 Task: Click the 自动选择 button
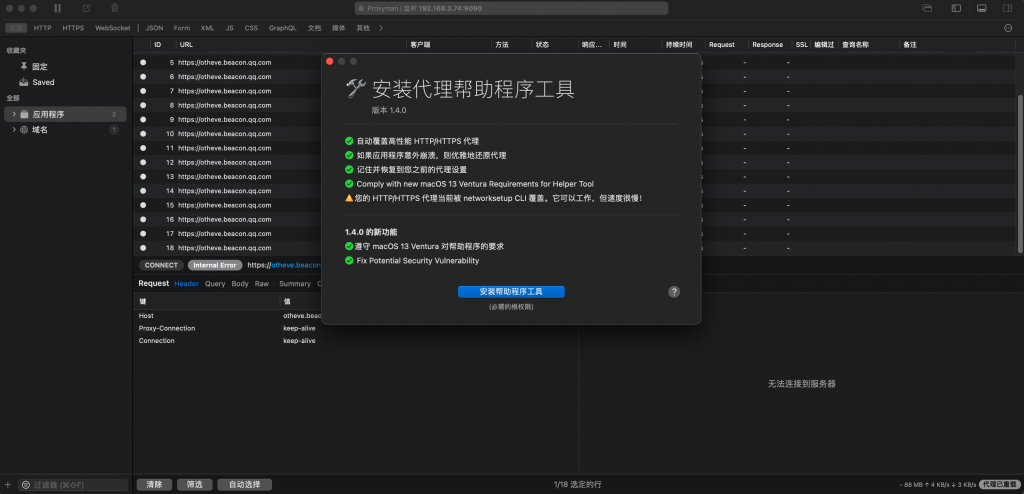[244, 485]
